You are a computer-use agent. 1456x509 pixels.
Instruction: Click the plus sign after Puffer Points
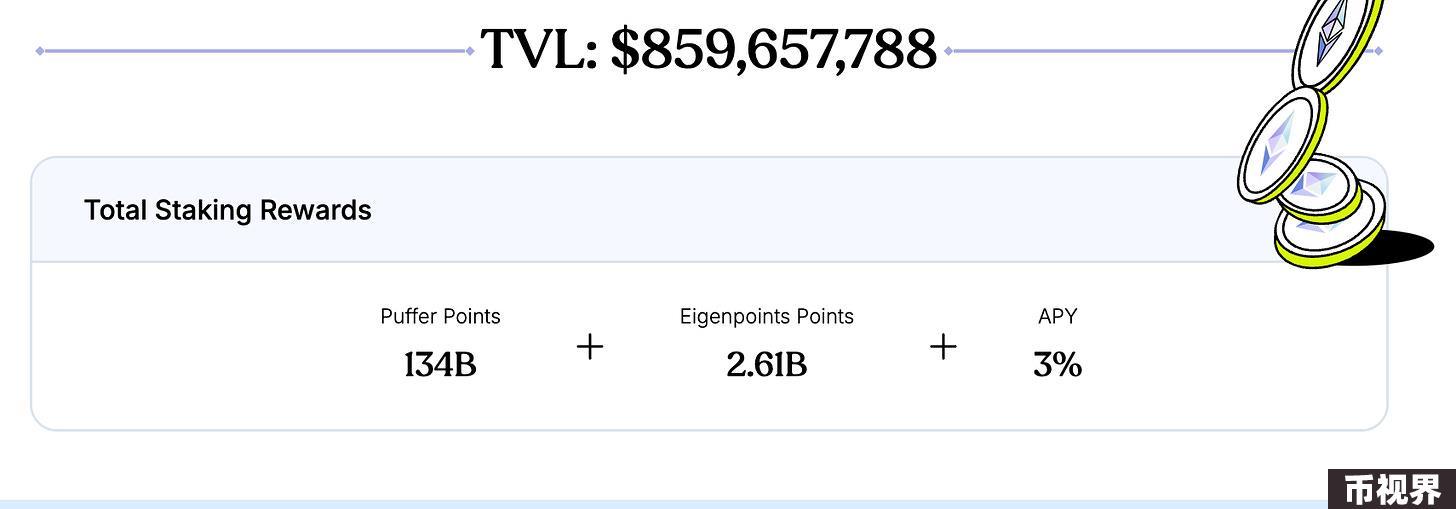pos(591,347)
